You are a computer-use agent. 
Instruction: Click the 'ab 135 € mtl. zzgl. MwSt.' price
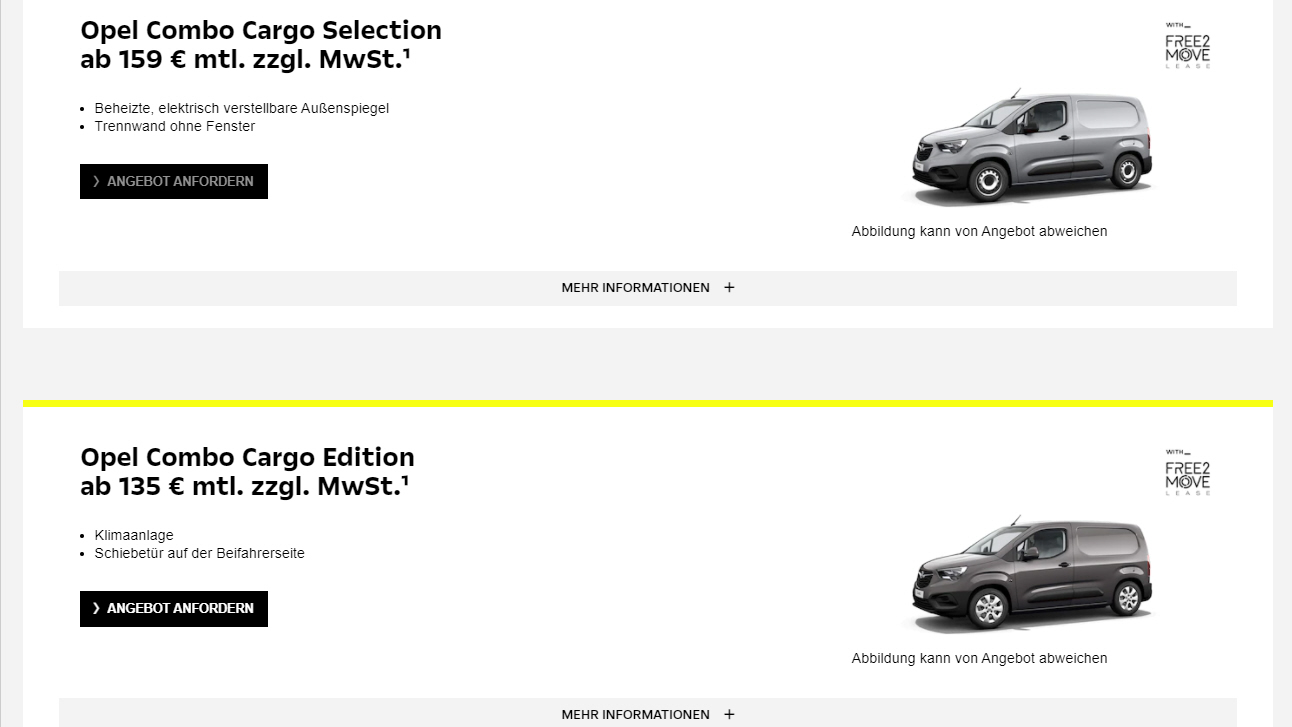click(245, 487)
